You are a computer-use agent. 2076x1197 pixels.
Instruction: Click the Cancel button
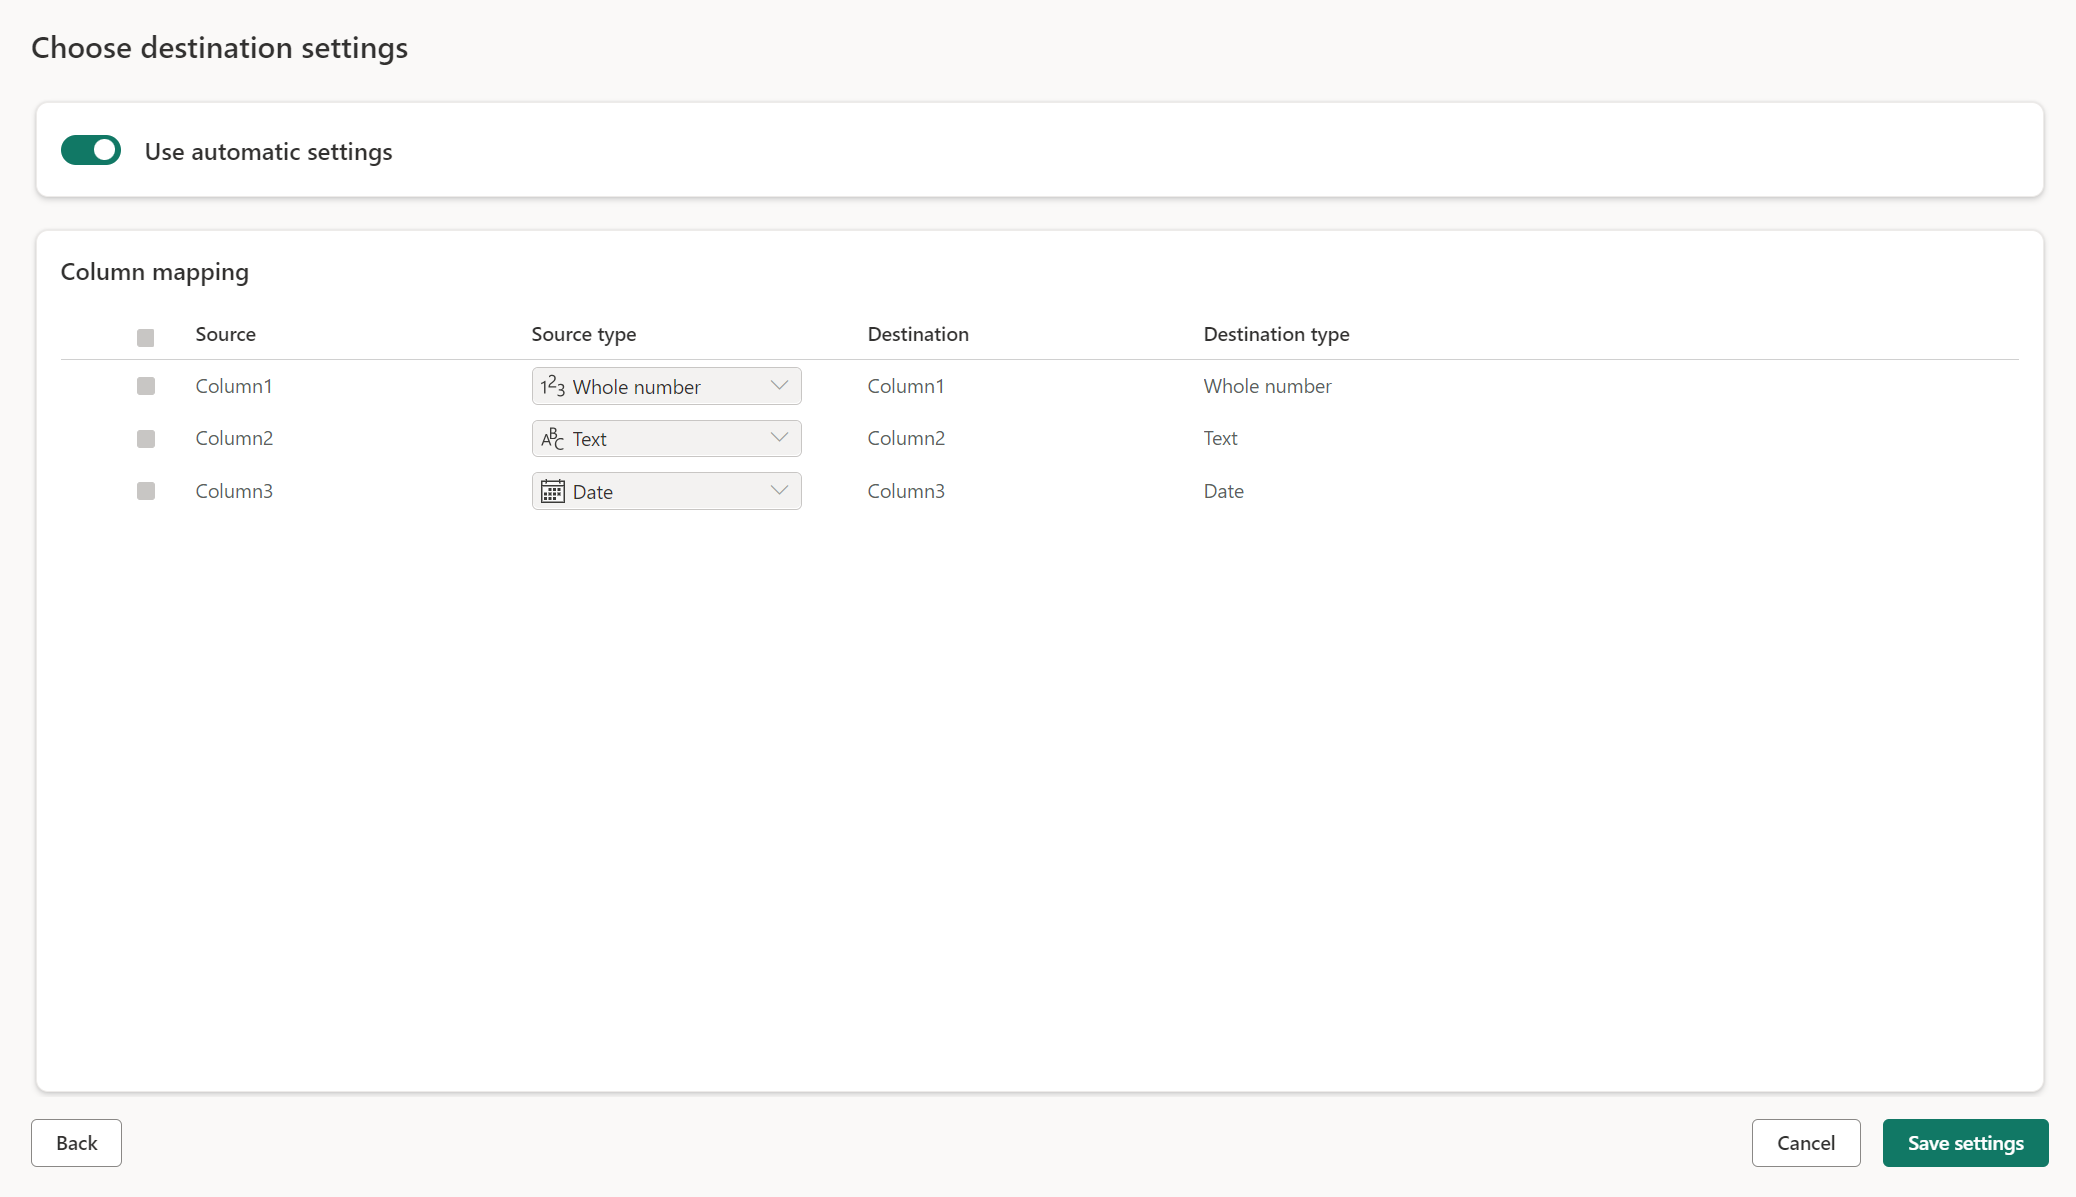(1807, 1143)
